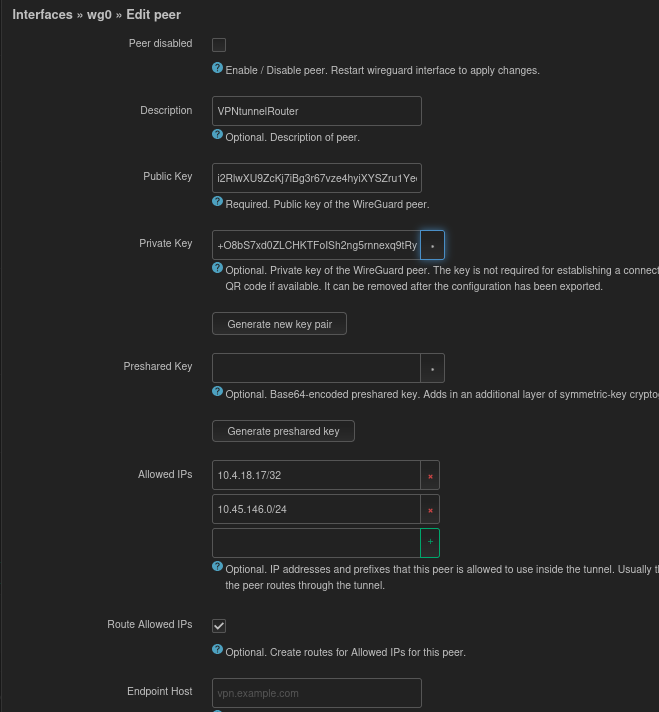Add new allowed IP with green plus
The height and width of the screenshot is (712, 659).
tap(430, 543)
